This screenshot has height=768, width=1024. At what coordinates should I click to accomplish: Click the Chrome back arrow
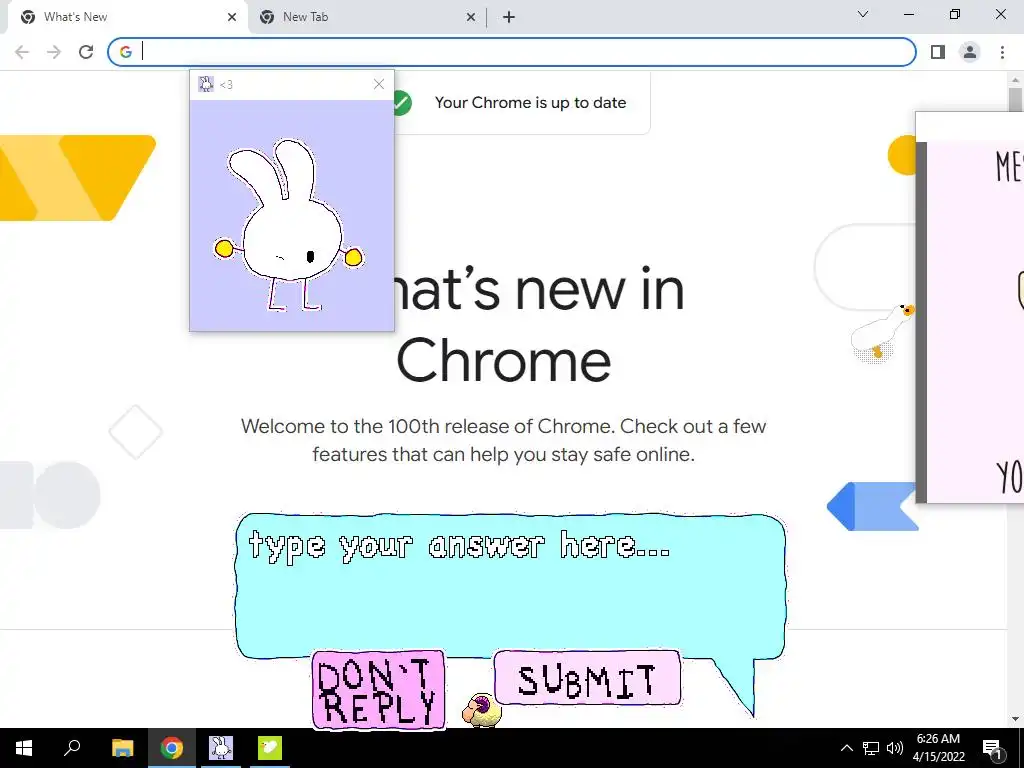tap(22, 52)
